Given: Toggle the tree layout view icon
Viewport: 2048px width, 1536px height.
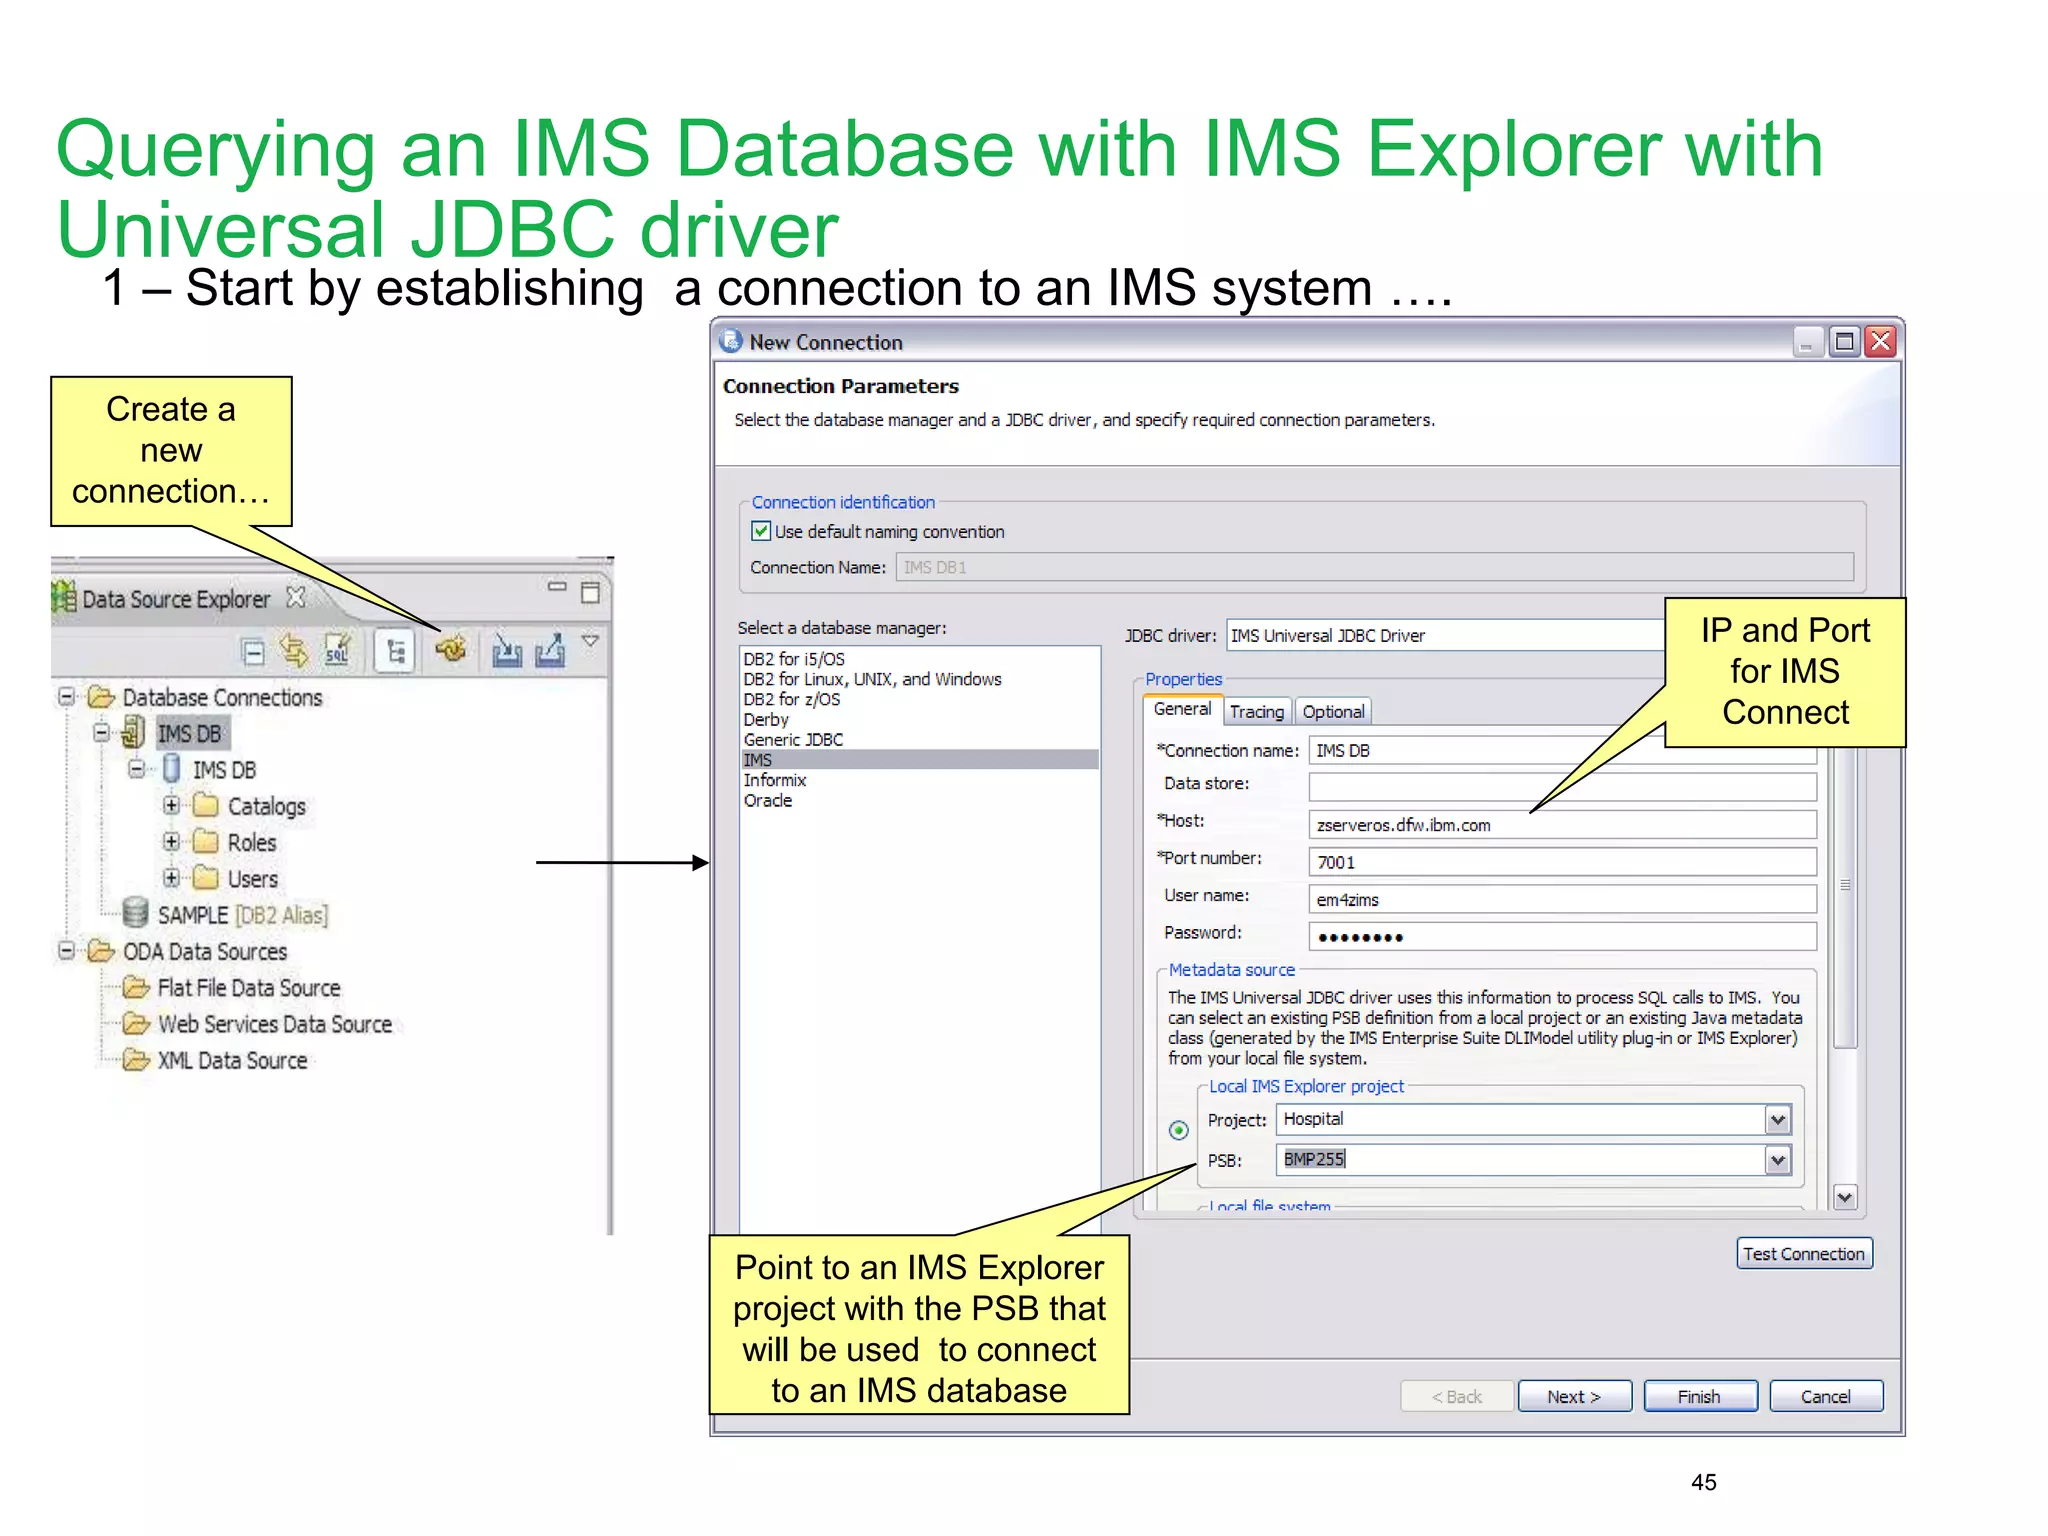Looking at the screenshot, I should [395, 652].
